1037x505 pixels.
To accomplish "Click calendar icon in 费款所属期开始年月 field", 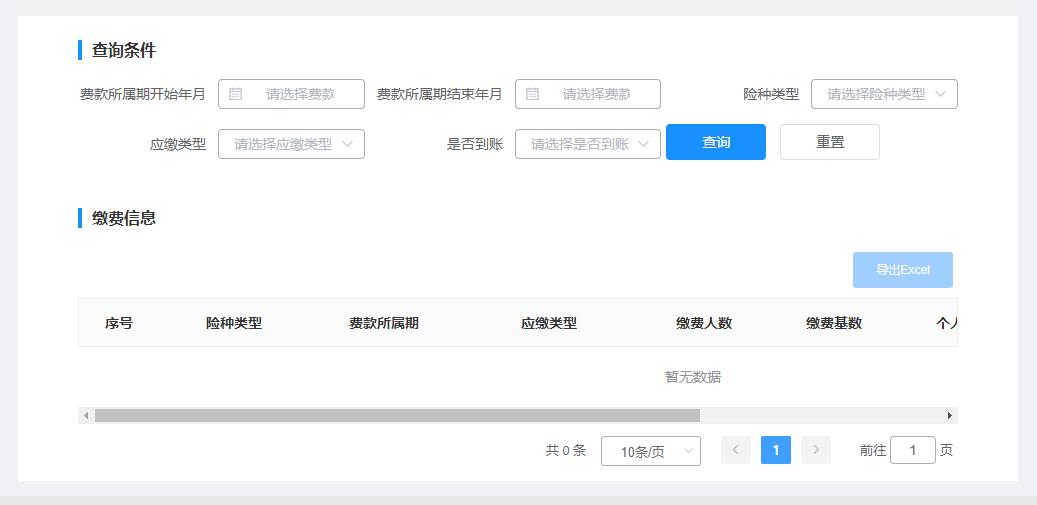I will 235,94.
